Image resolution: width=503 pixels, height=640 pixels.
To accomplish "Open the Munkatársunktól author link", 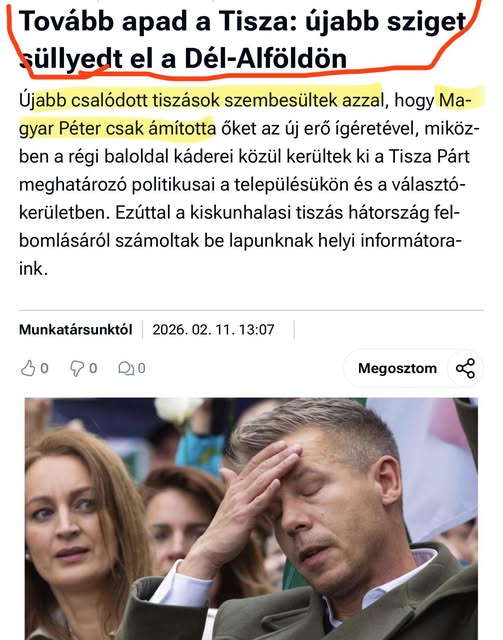I will pos(76,329).
